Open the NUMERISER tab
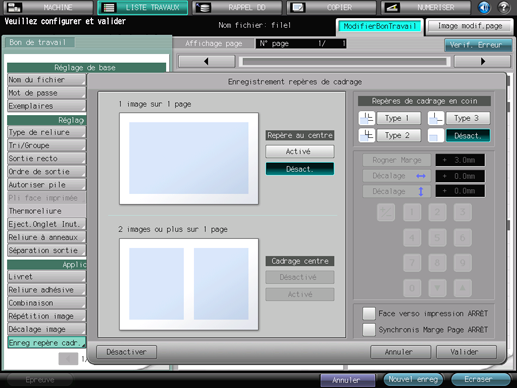 [426, 7]
